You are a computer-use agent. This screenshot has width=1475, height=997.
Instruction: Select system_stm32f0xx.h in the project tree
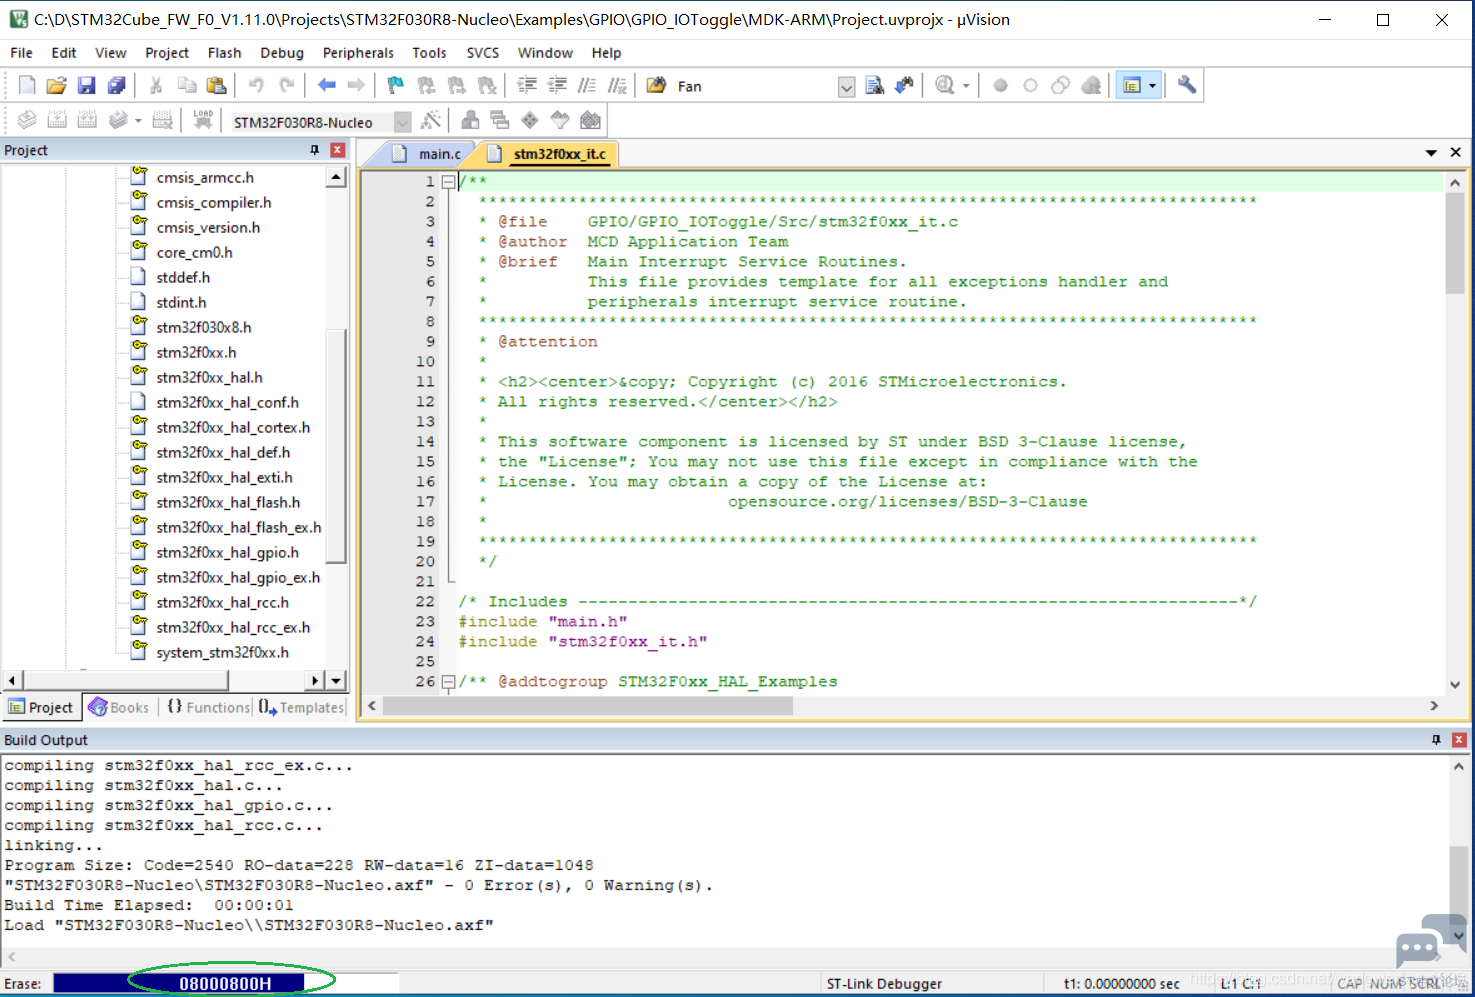(222, 652)
